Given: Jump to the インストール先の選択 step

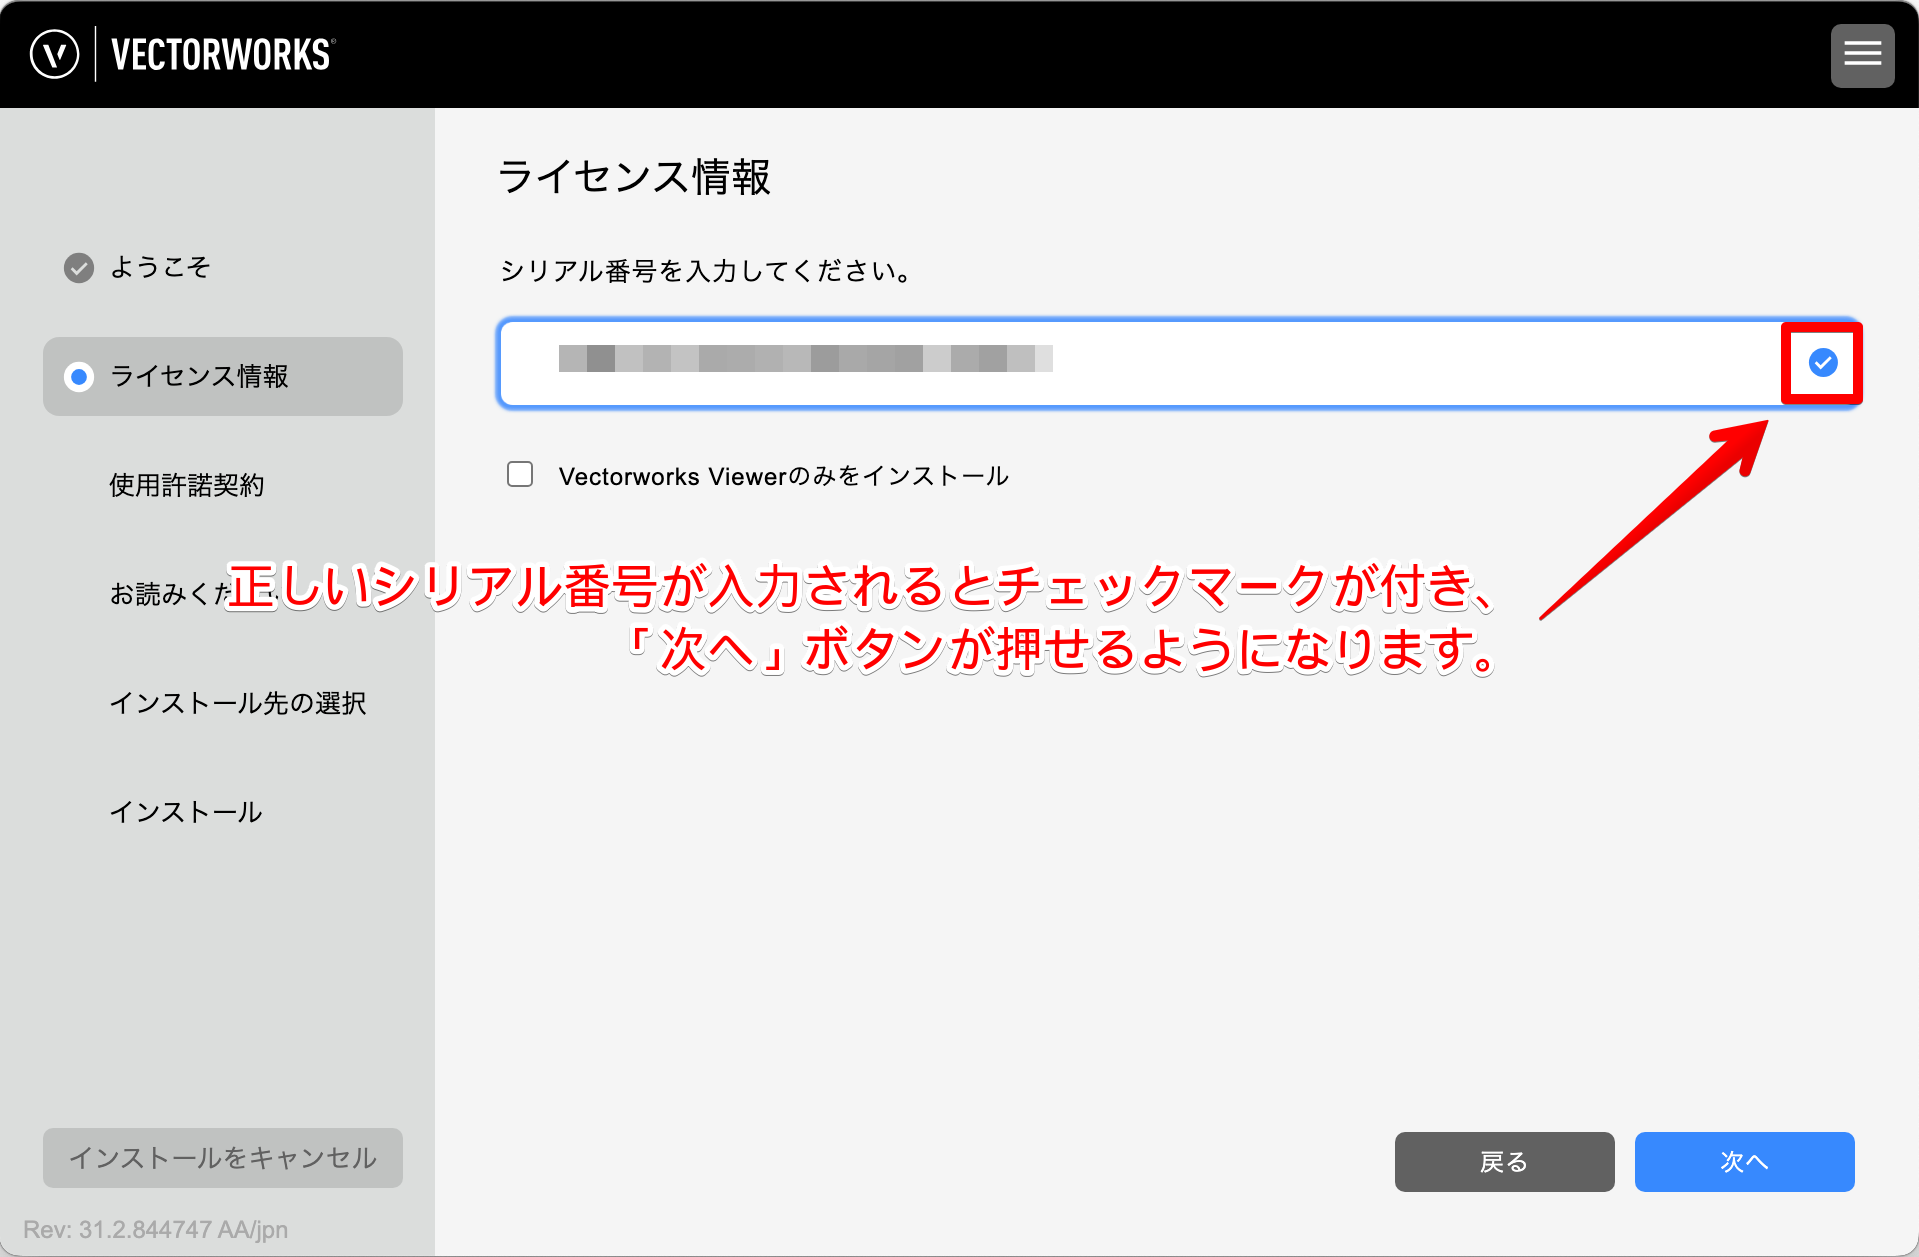Looking at the screenshot, I should click(x=237, y=703).
